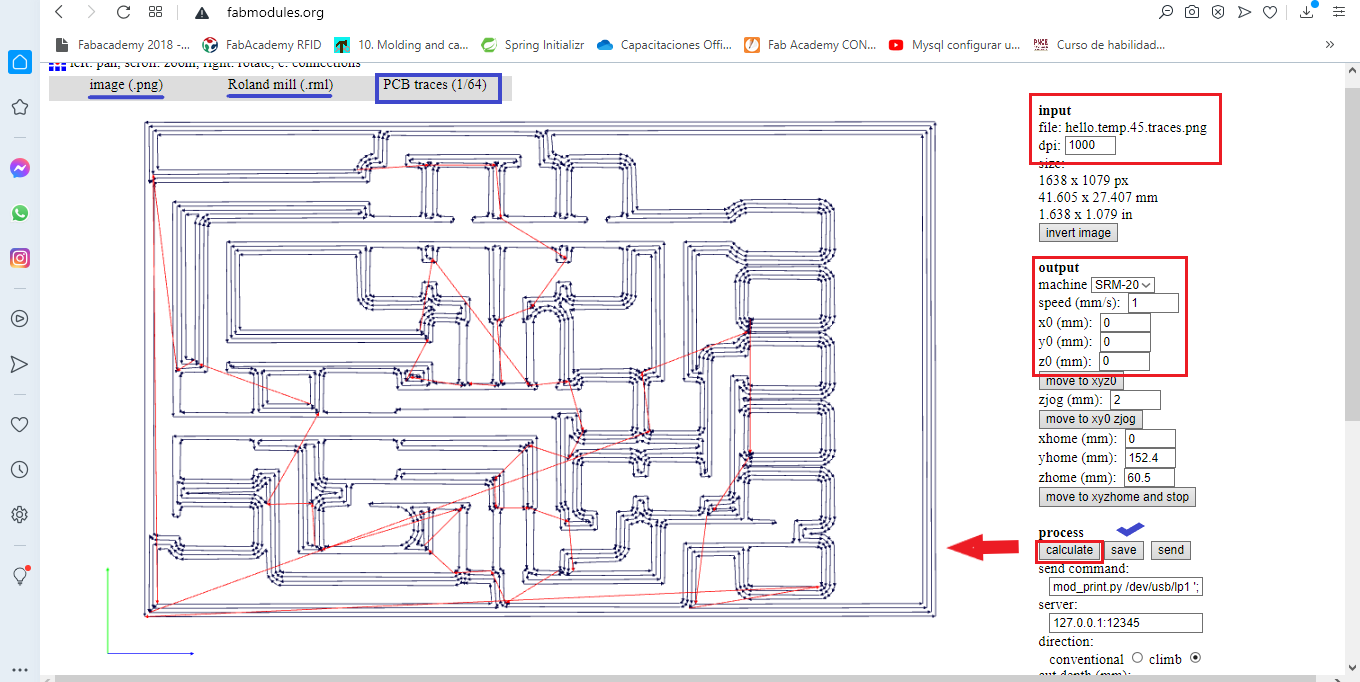The width and height of the screenshot is (1360, 682).
Task: Add page to favorites heart icon
Action: (1270, 13)
